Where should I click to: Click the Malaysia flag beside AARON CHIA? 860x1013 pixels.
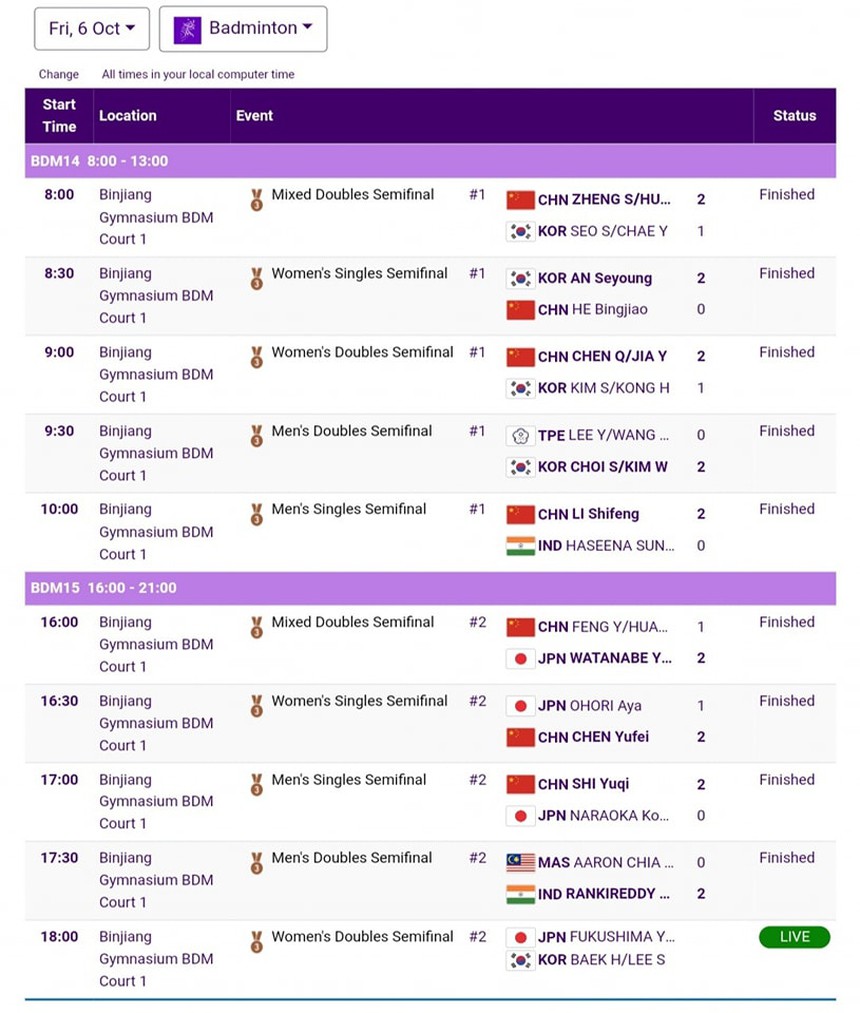click(520, 863)
